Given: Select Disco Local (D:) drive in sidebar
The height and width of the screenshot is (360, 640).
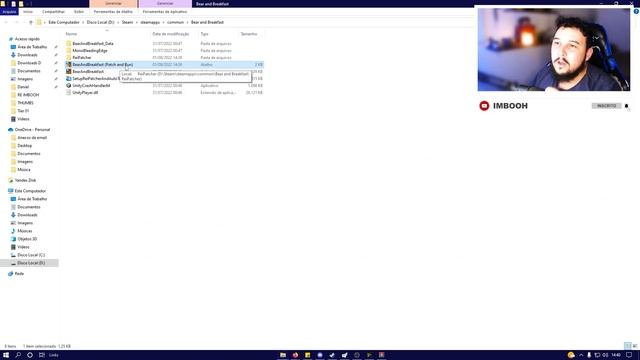Looking at the screenshot, I should click(31, 263).
